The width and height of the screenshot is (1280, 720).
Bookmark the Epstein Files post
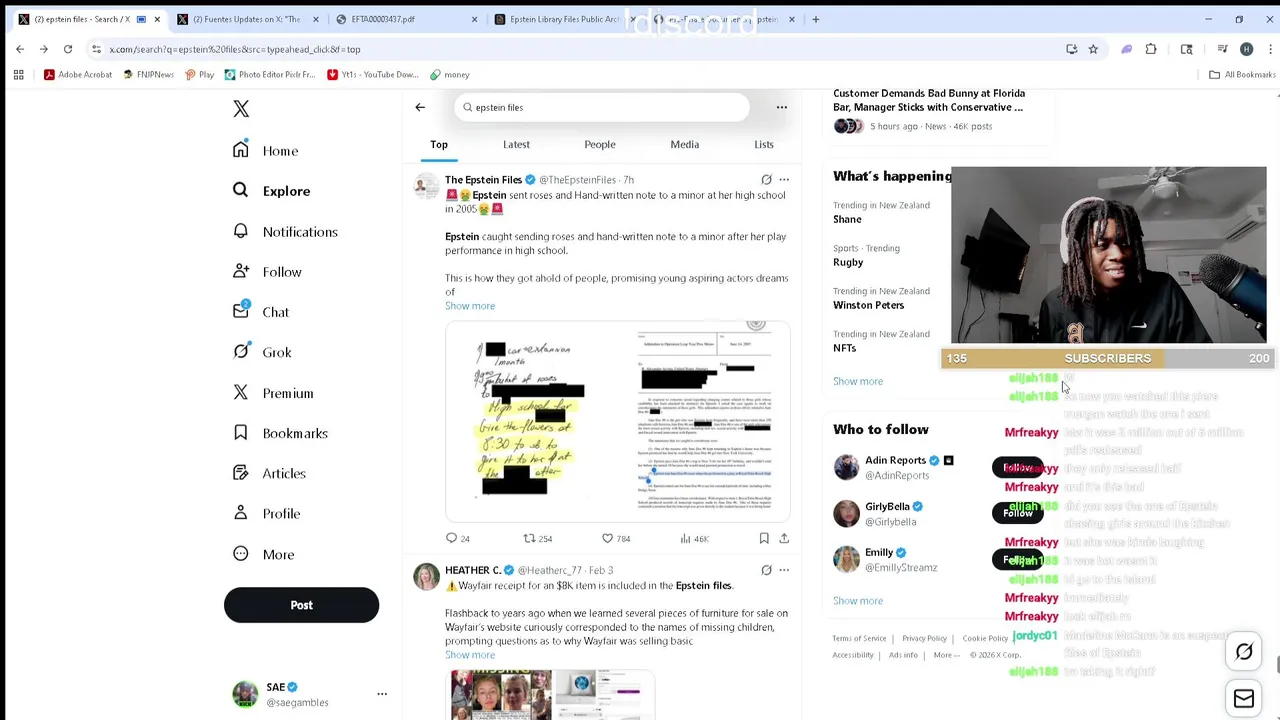pyautogui.click(x=764, y=539)
